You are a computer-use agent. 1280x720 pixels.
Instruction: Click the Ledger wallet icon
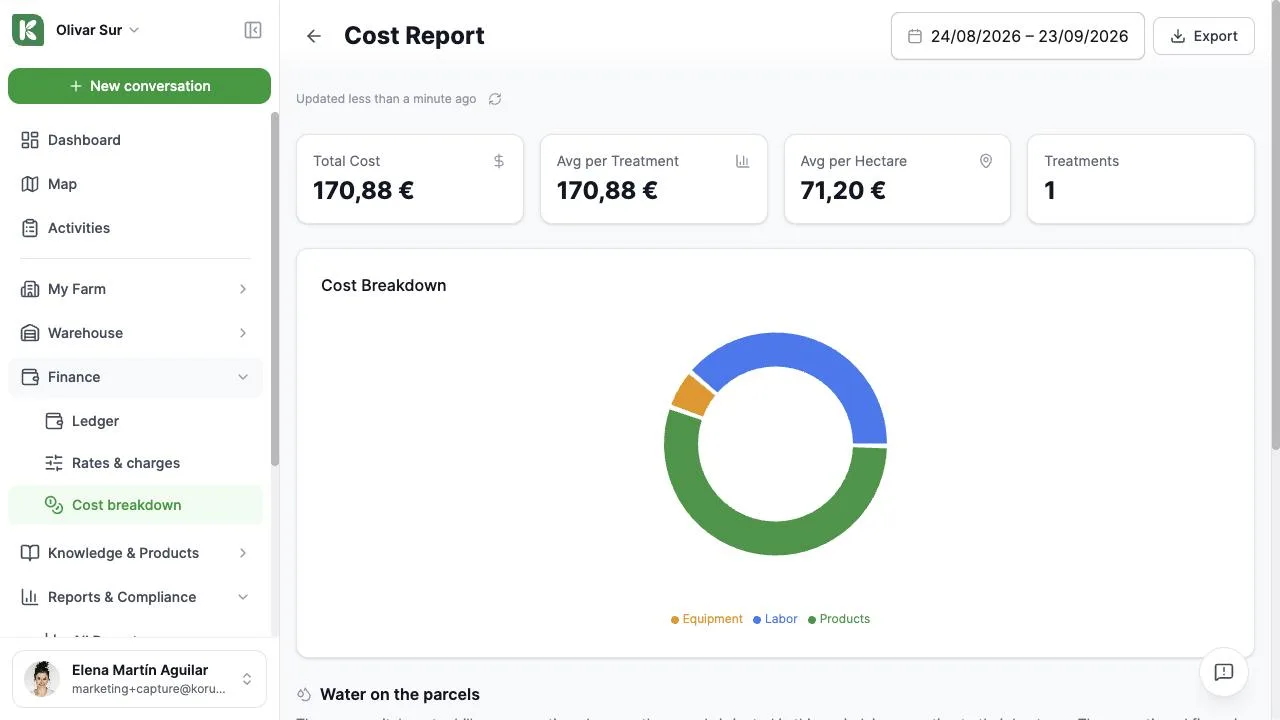pyautogui.click(x=54, y=421)
